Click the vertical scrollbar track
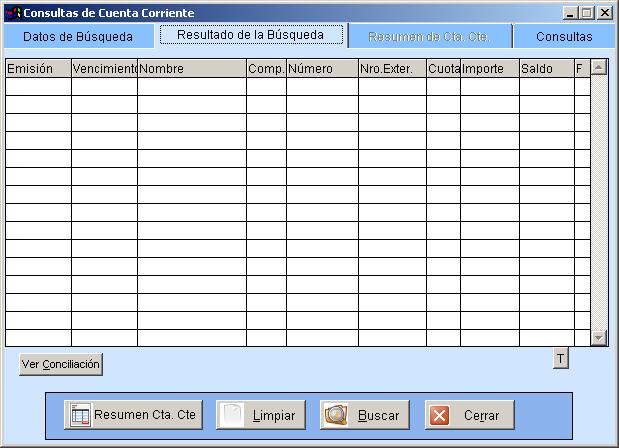The height and width of the screenshot is (448, 619). (x=599, y=200)
